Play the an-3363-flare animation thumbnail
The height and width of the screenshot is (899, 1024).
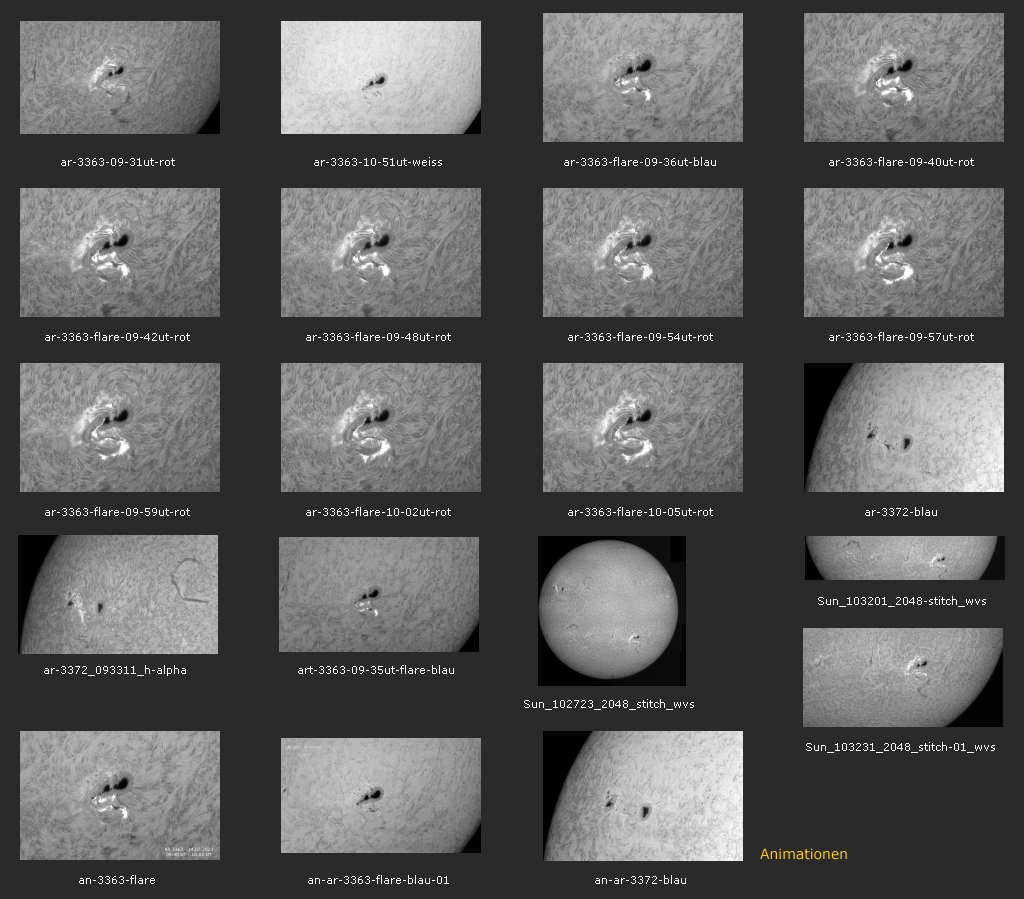coord(120,795)
